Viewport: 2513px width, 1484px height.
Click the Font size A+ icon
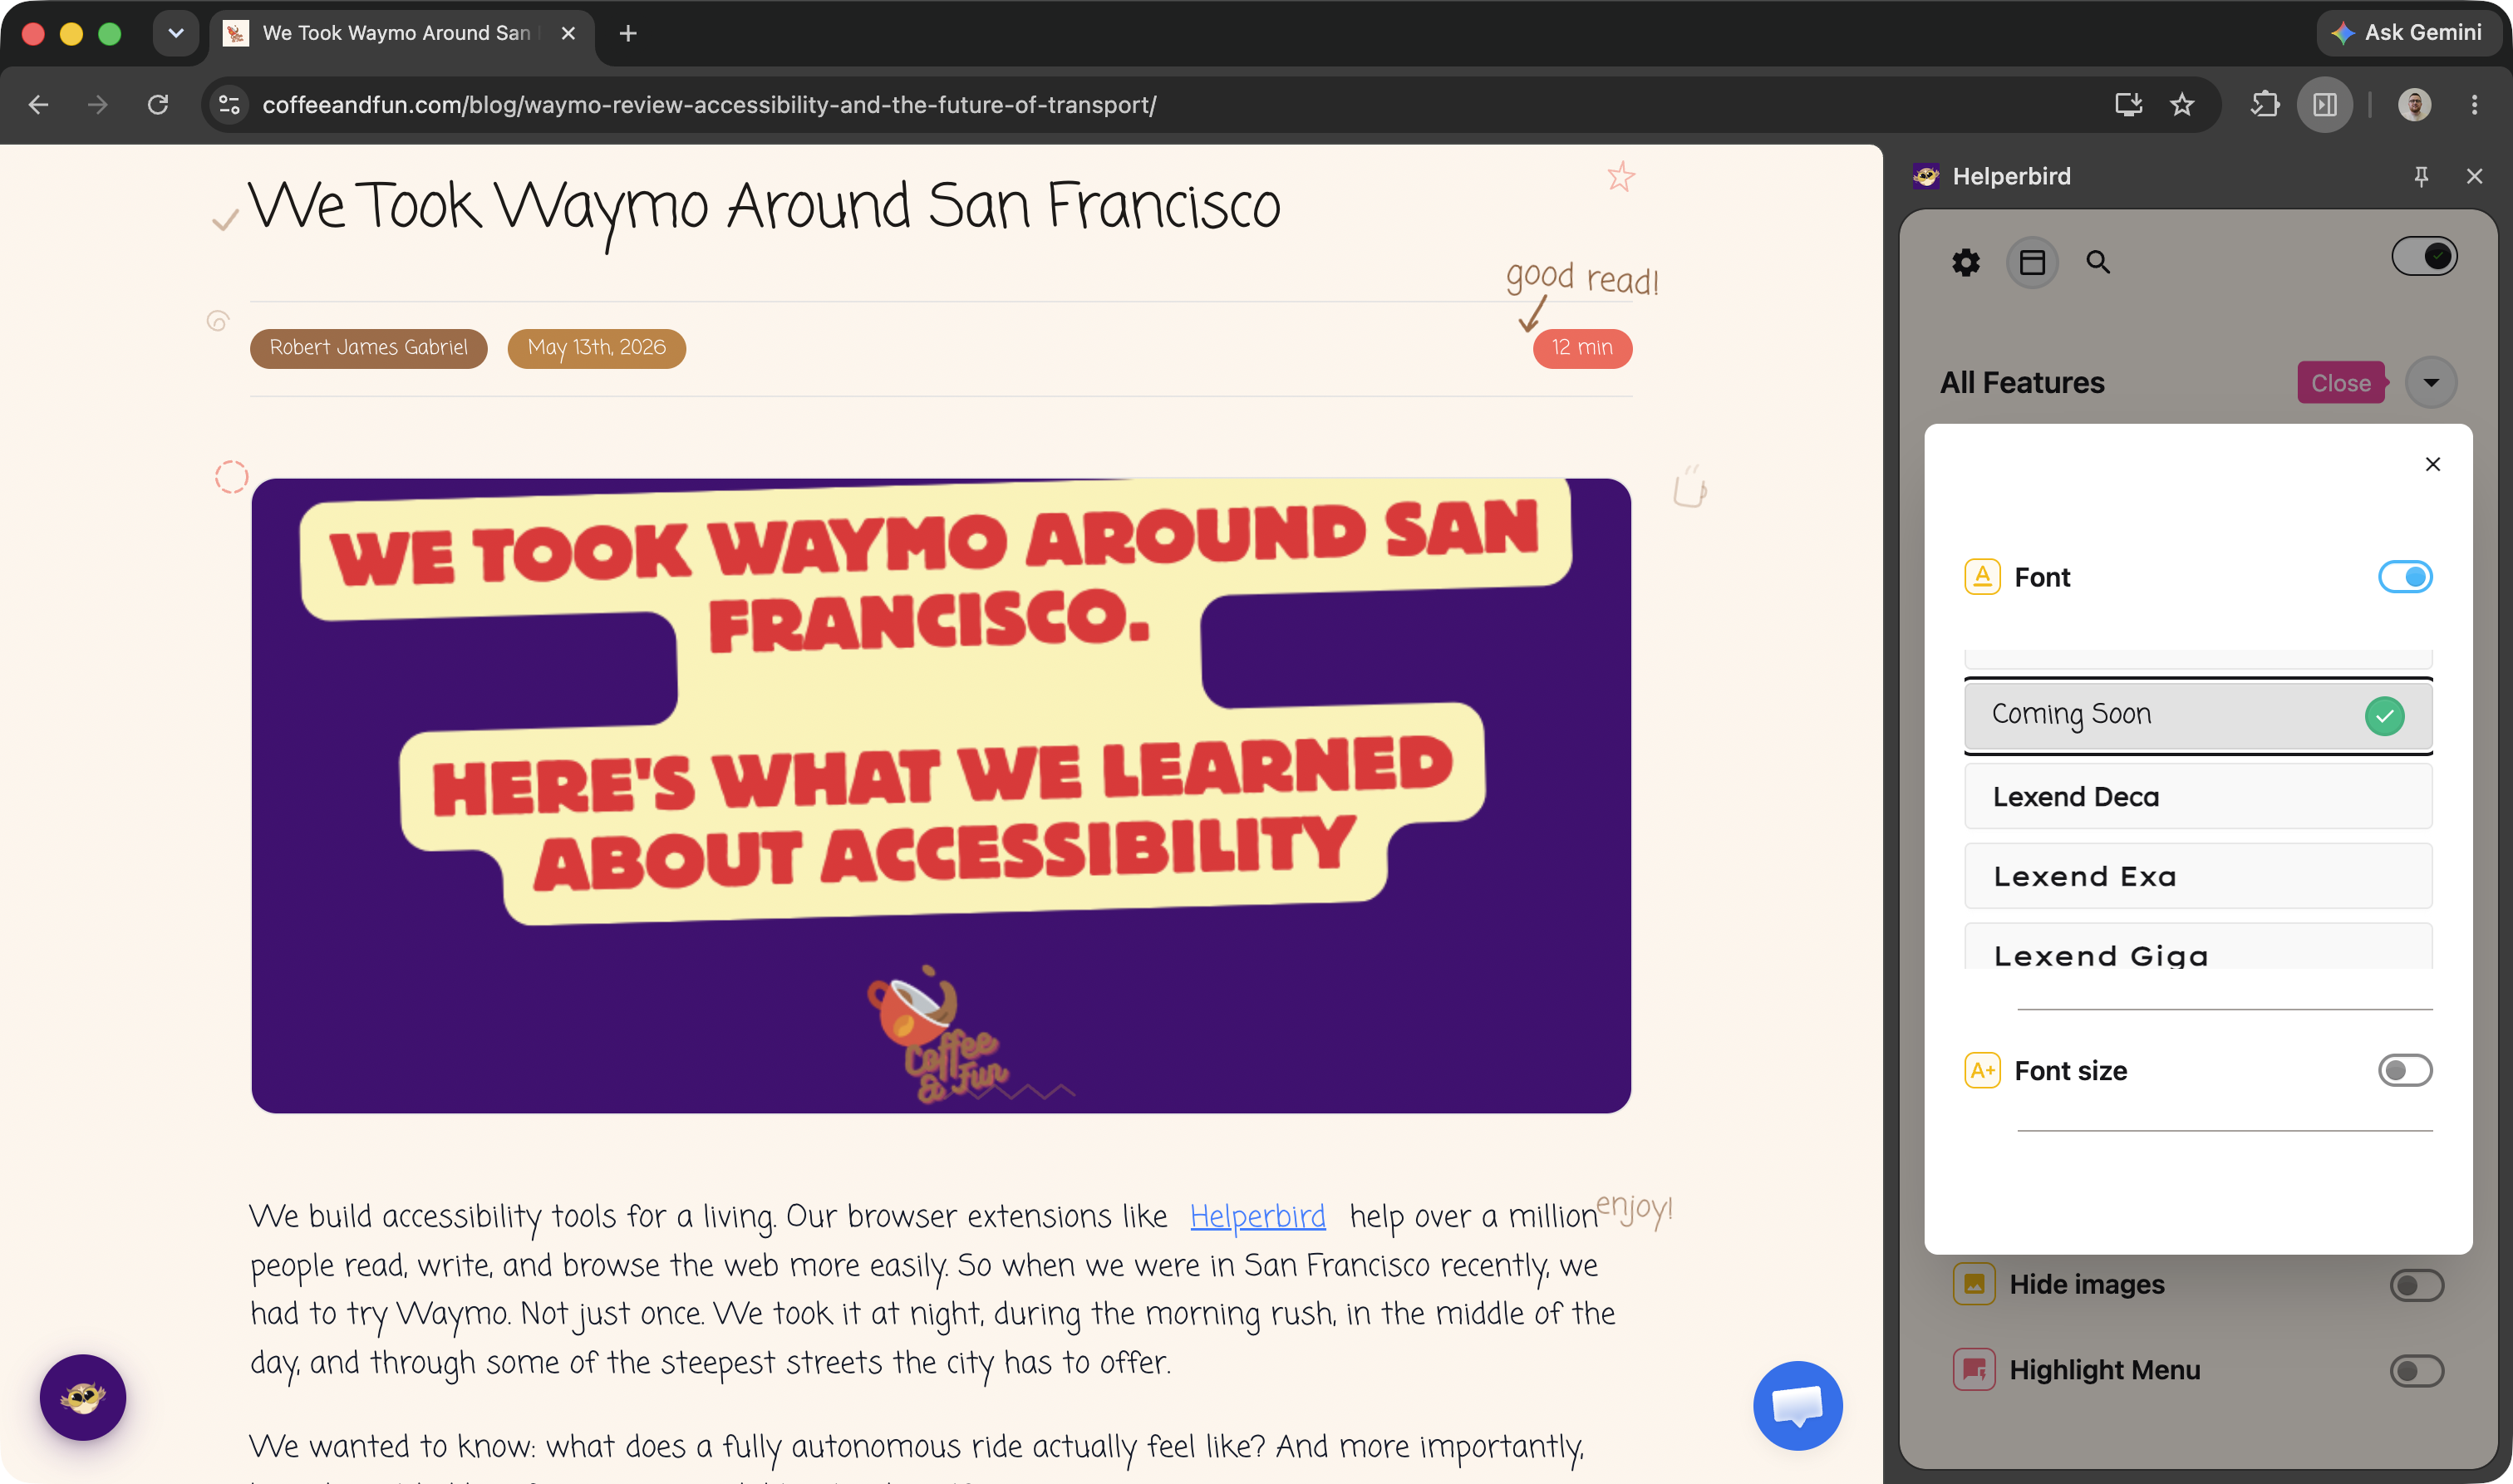coord(1982,1071)
